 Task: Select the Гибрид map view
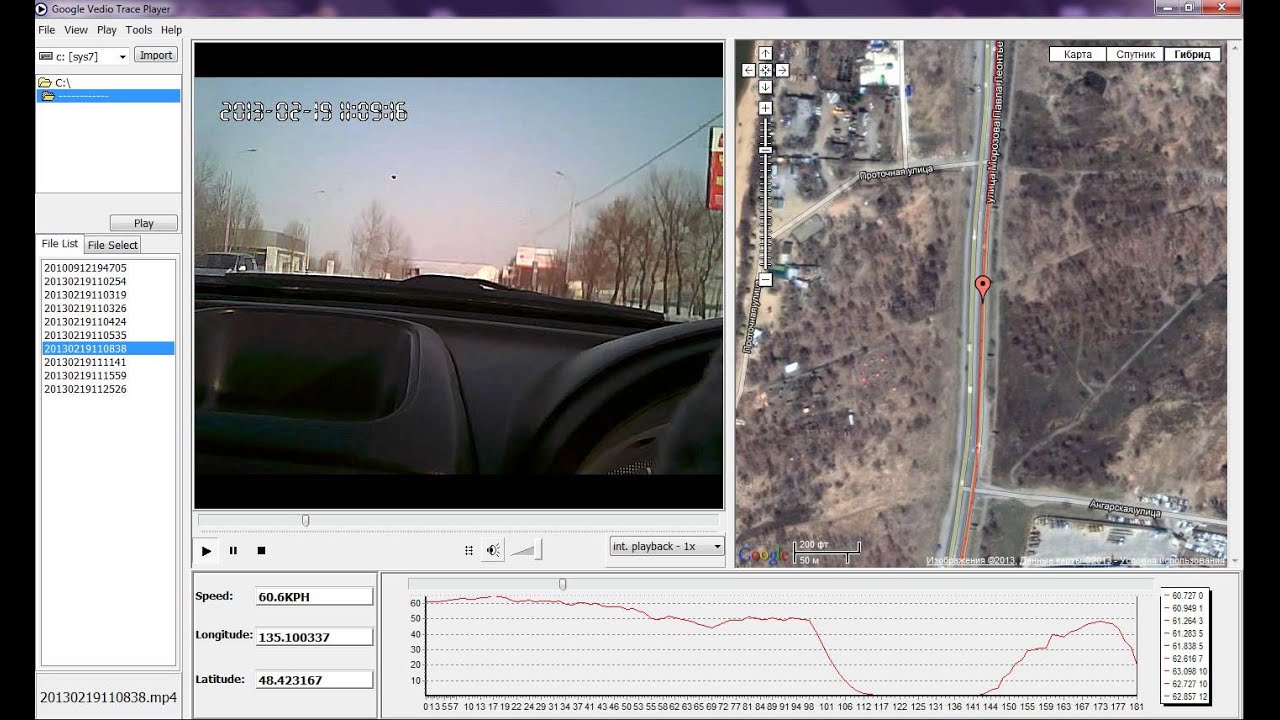[1192, 54]
